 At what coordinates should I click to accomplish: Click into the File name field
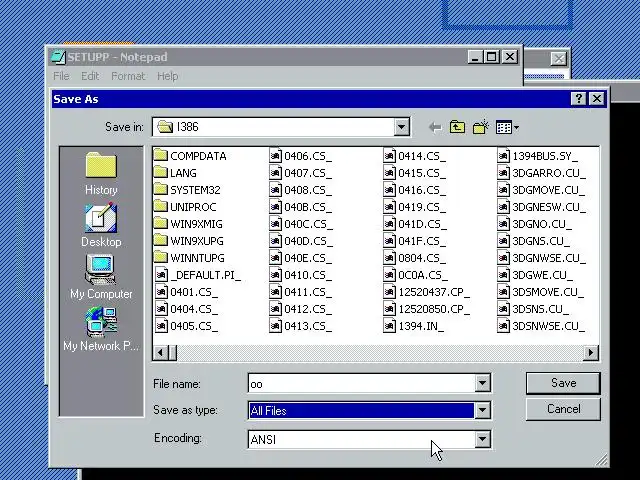(361, 384)
